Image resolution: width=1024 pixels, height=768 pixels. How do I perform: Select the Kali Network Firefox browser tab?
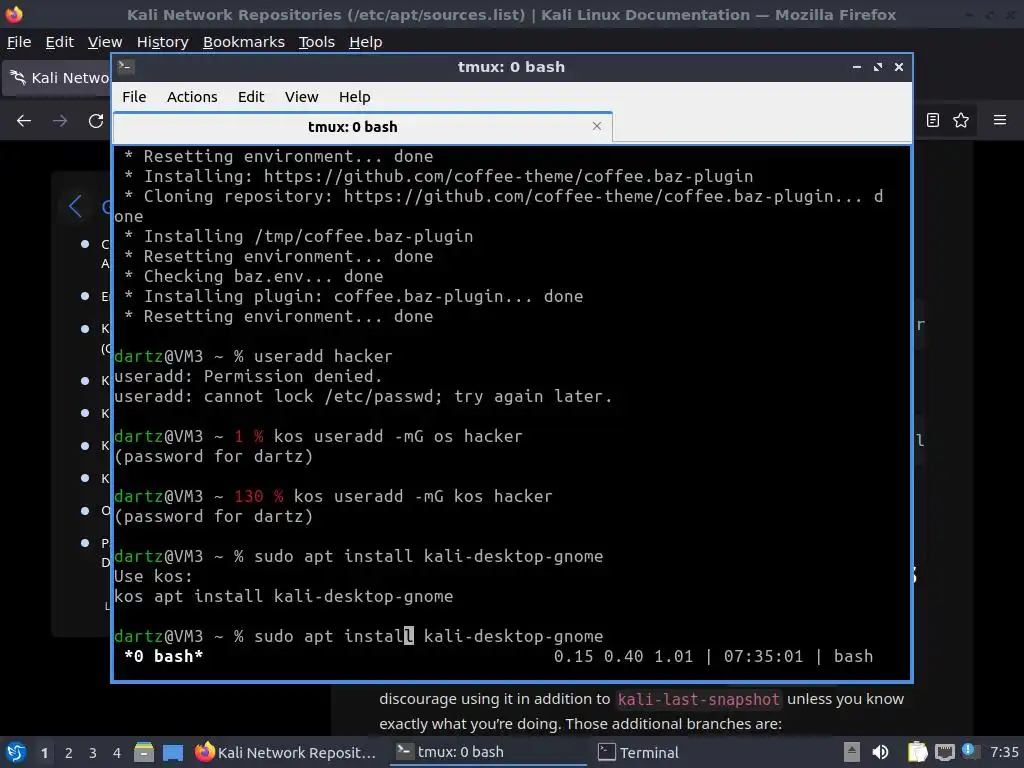[57, 78]
